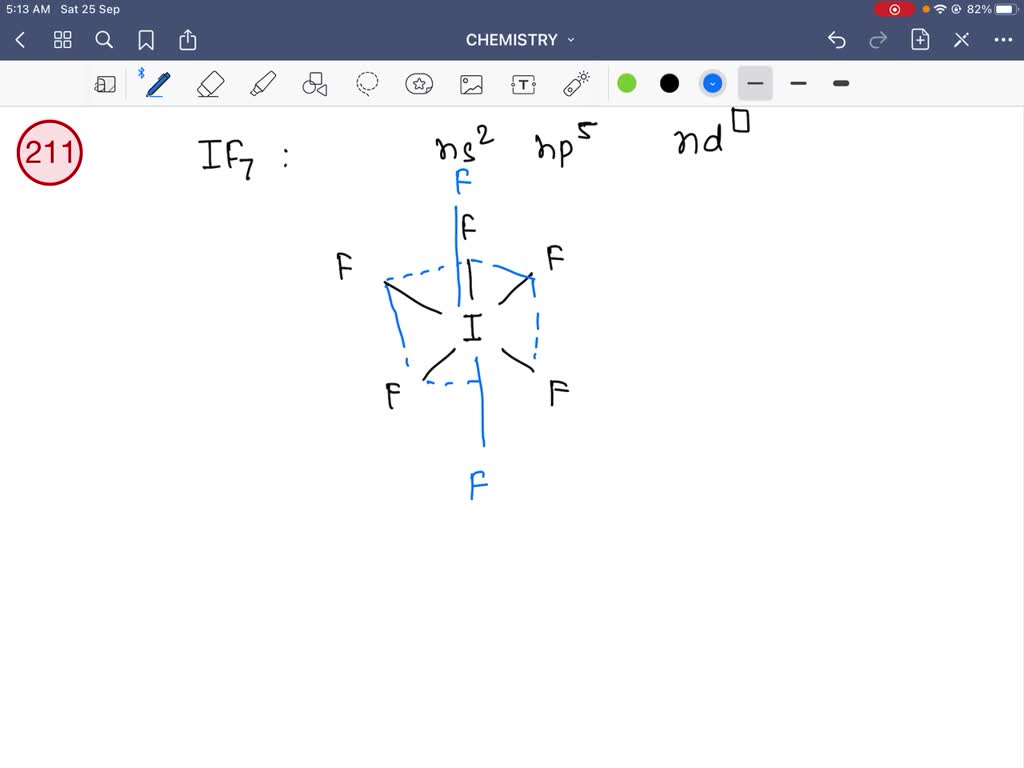Toggle the Bookmark for this note
This screenshot has width=1024, height=768.
coord(146,40)
